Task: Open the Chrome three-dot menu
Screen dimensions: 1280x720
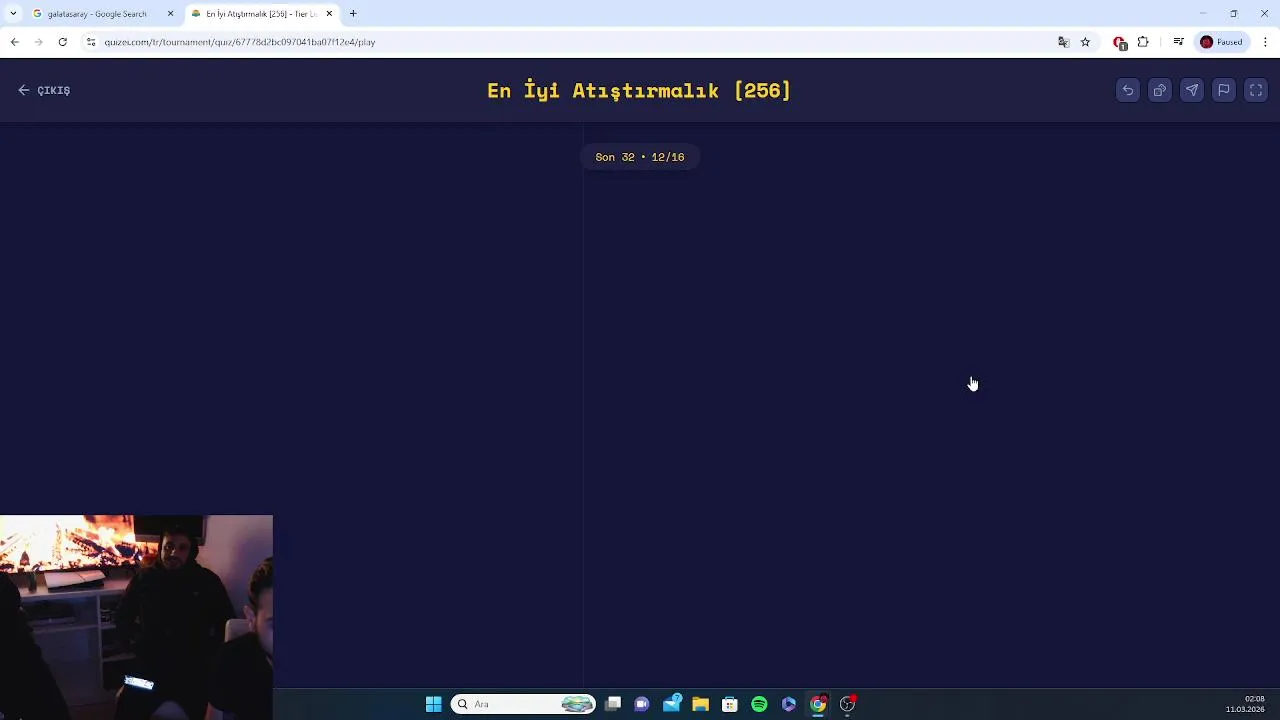Action: (x=1266, y=42)
